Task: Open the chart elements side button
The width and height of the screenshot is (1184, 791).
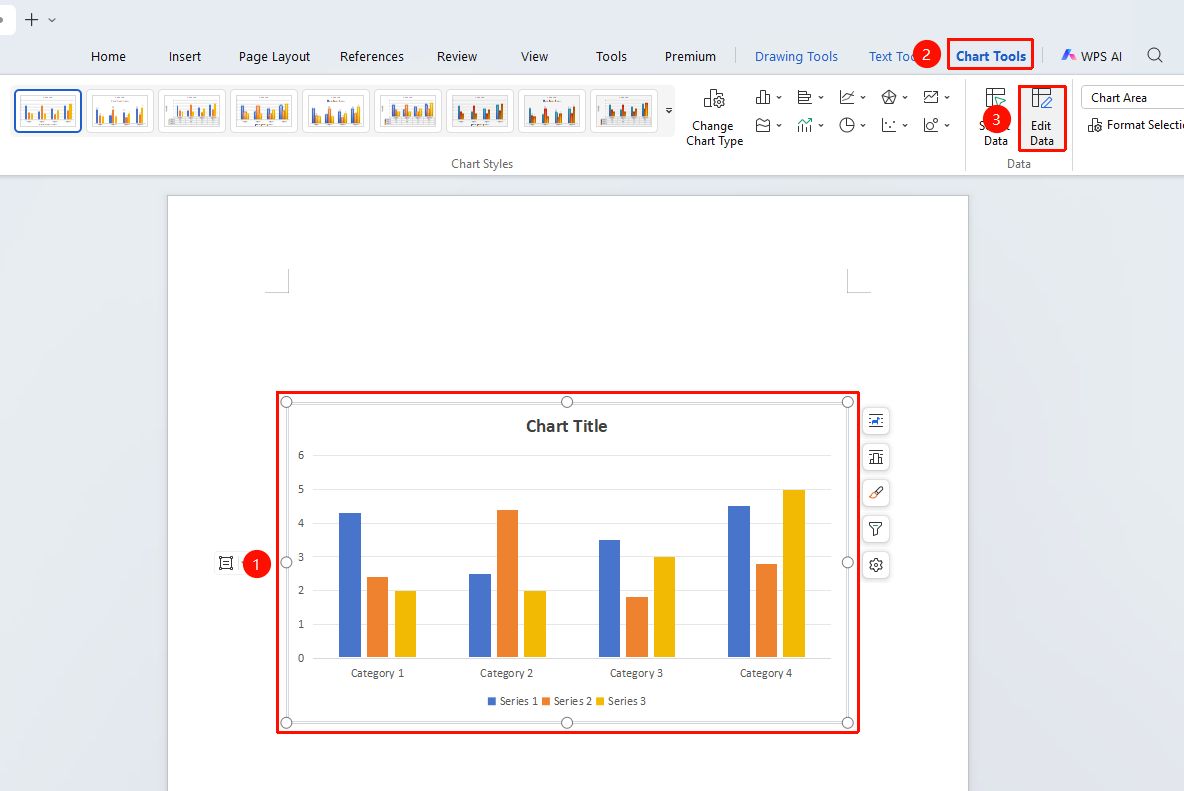Action: 876,457
